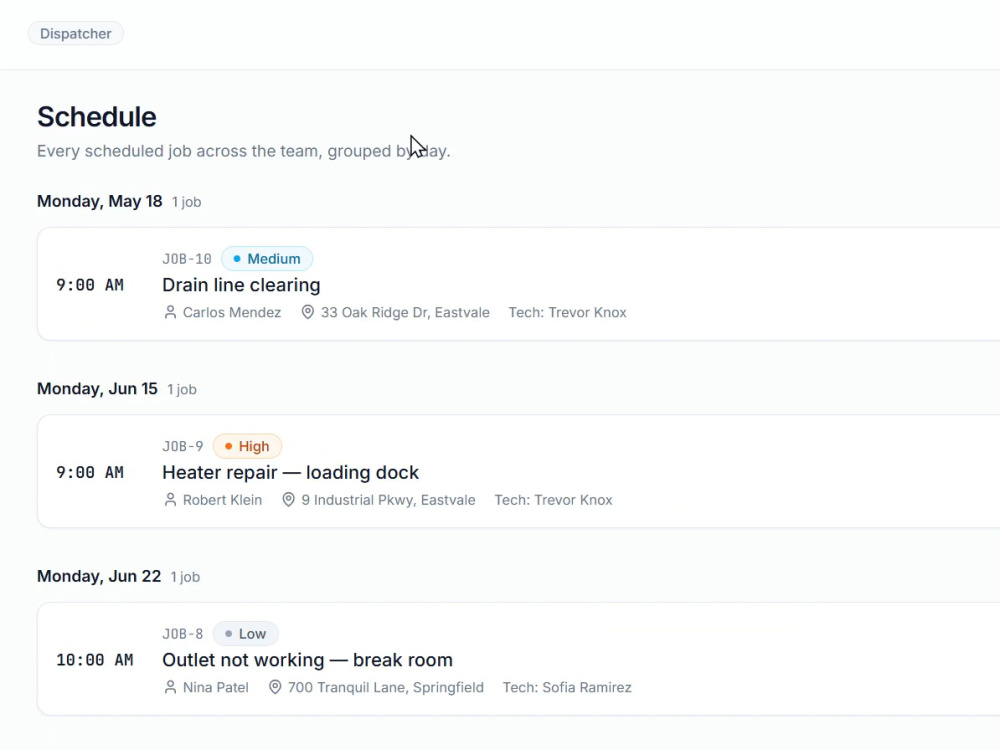This screenshot has height=750, width=1000.
Task: Open the Heater repair — loading dock job
Action: [290, 473]
